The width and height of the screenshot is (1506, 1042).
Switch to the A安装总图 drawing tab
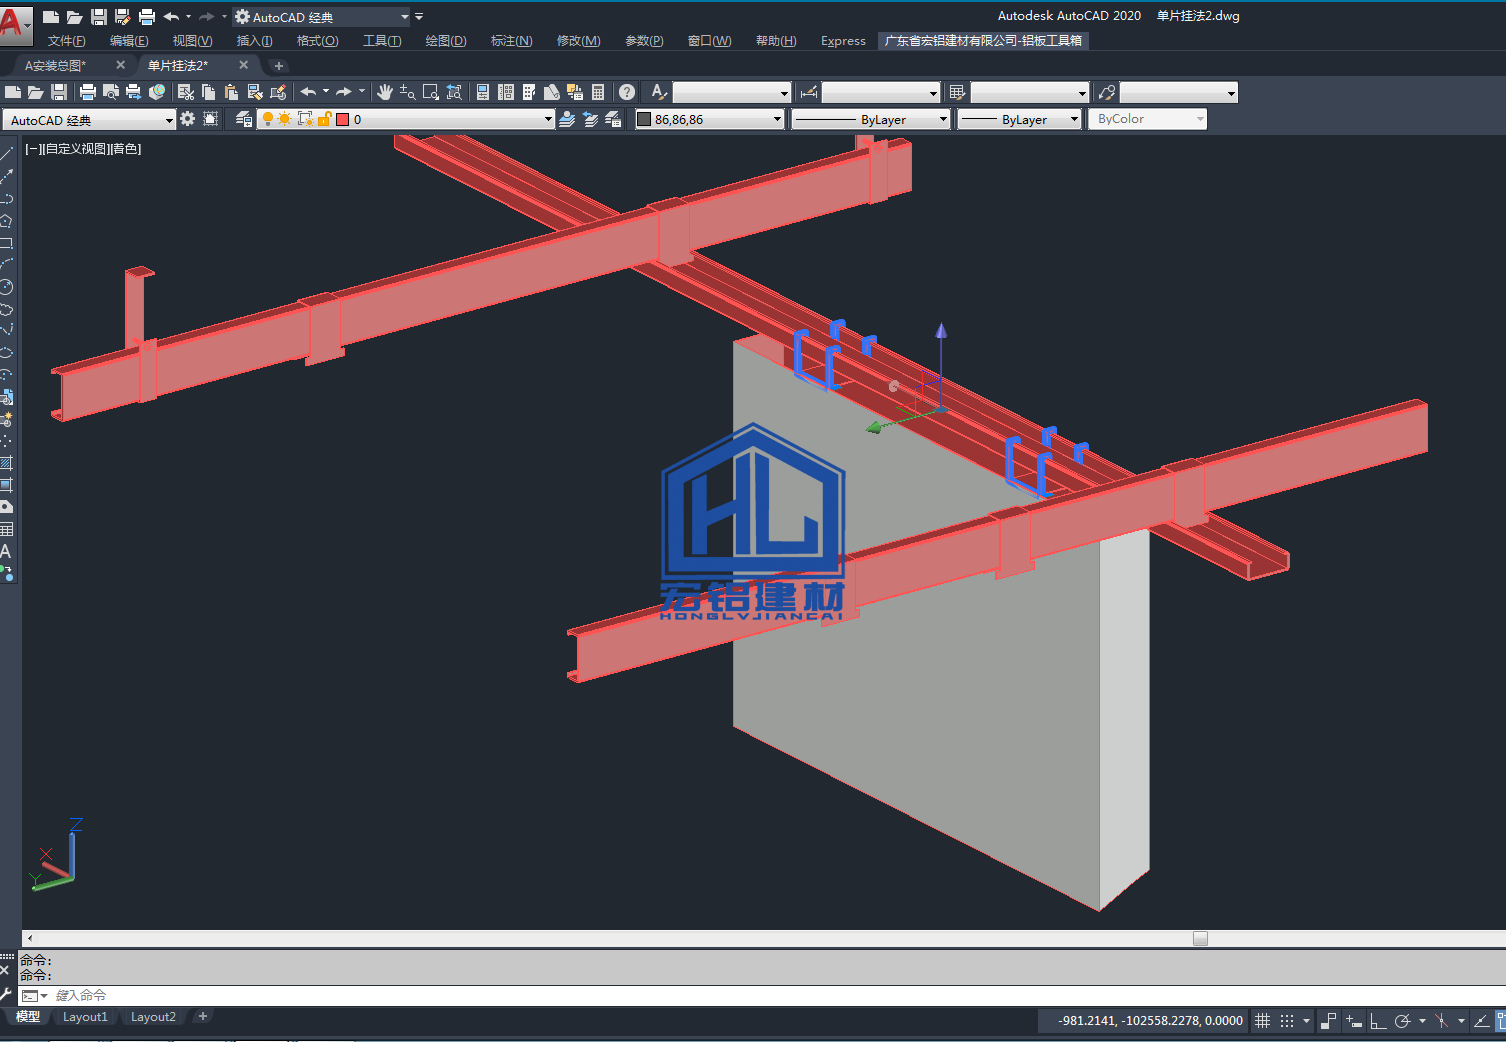coord(56,65)
